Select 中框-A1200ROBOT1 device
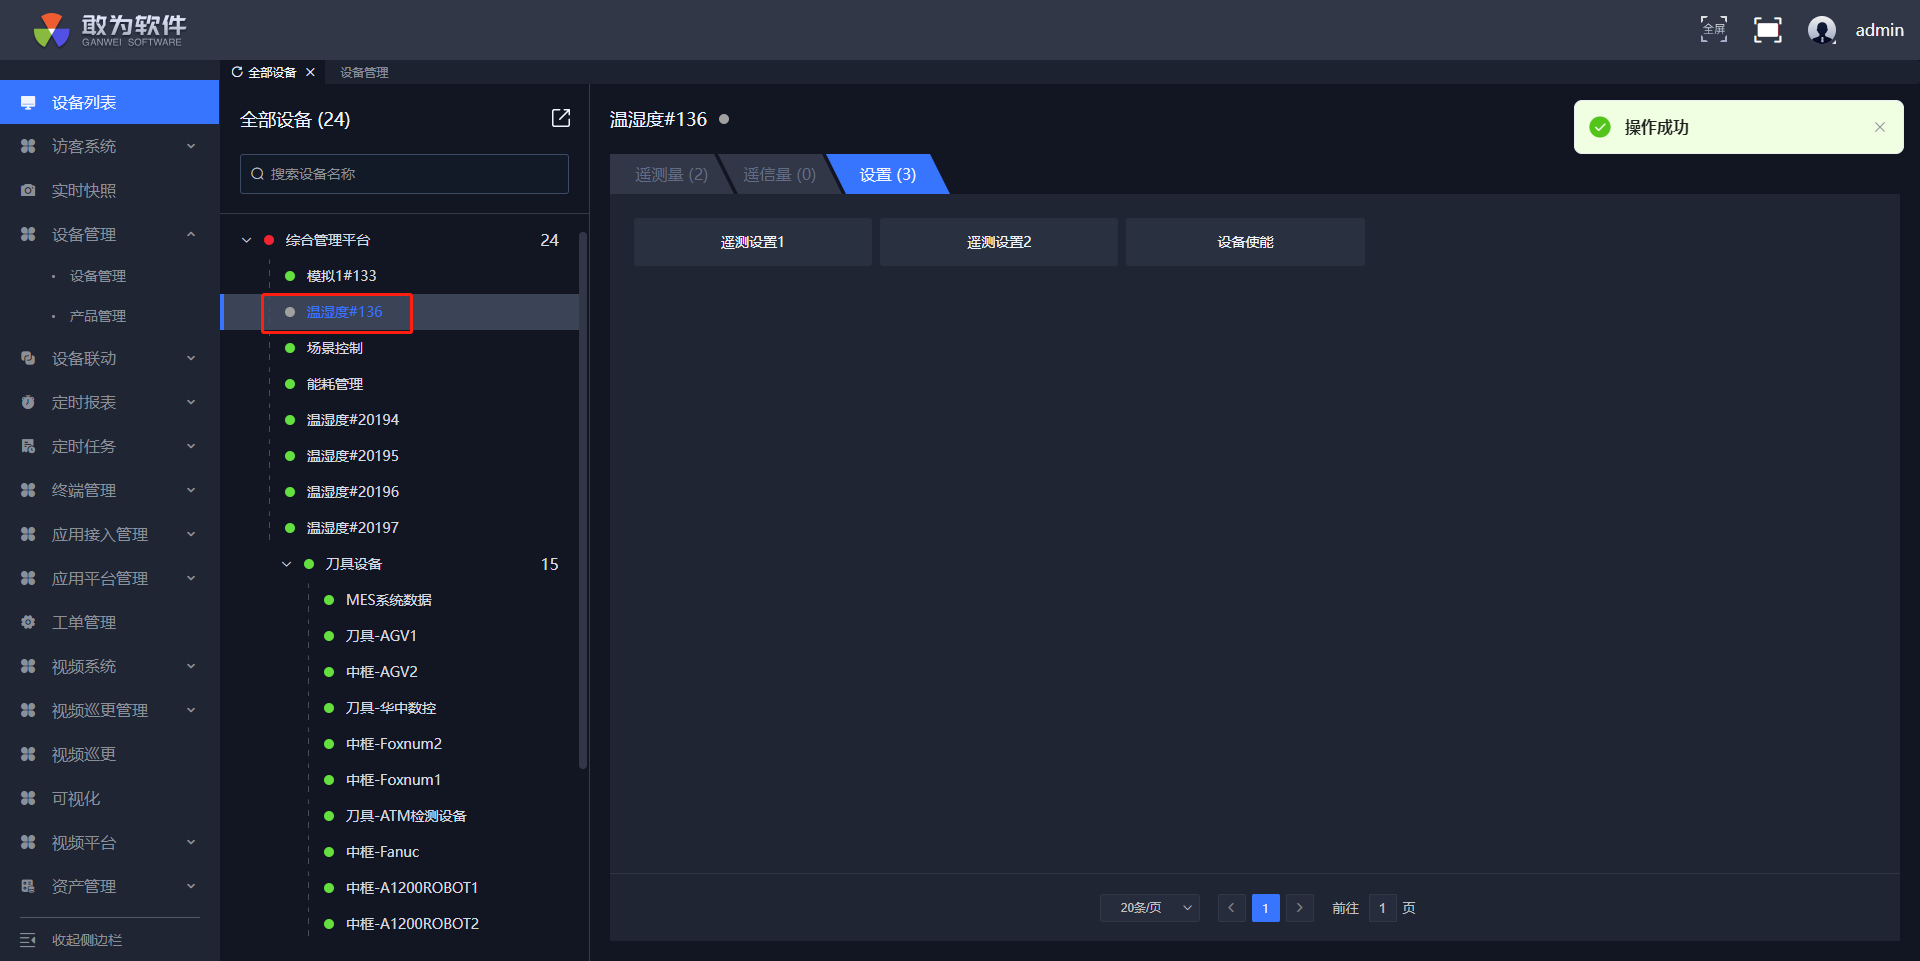 (x=412, y=888)
